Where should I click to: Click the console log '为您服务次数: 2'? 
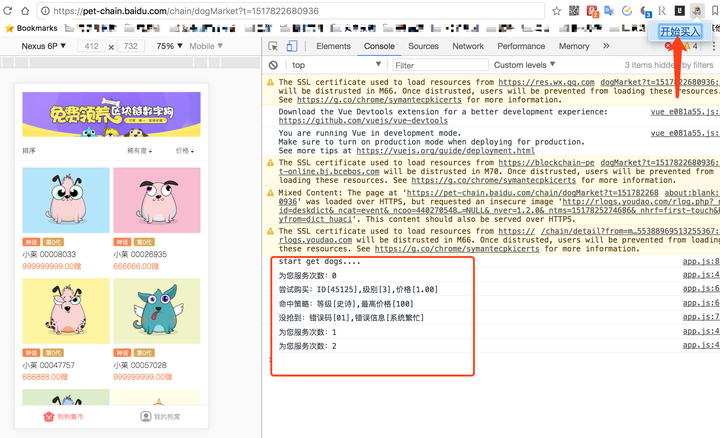308,346
